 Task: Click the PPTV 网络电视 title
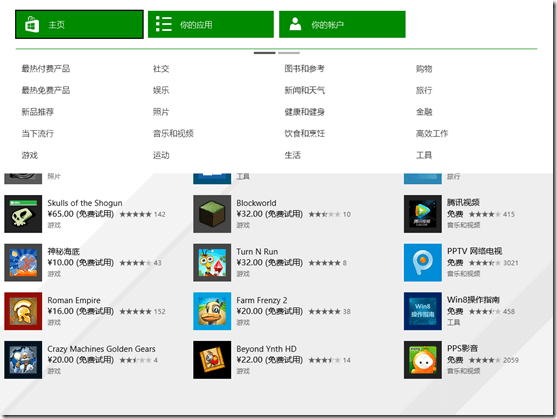tap(475, 251)
